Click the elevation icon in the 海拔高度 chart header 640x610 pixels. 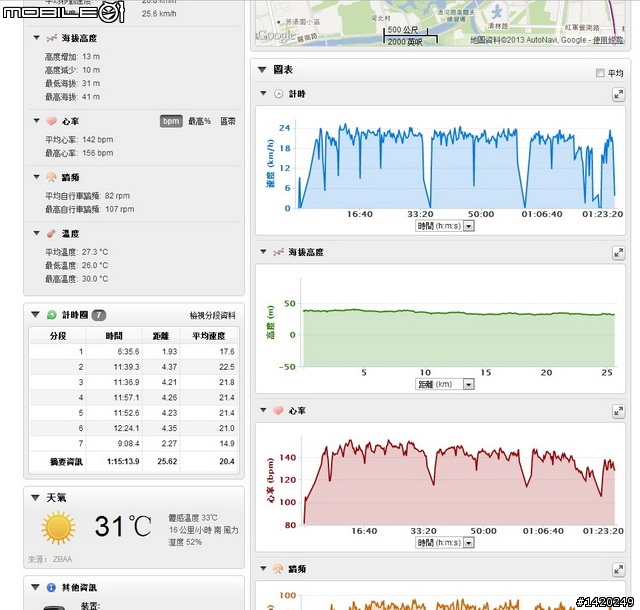pyautogui.click(x=278, y=252)
